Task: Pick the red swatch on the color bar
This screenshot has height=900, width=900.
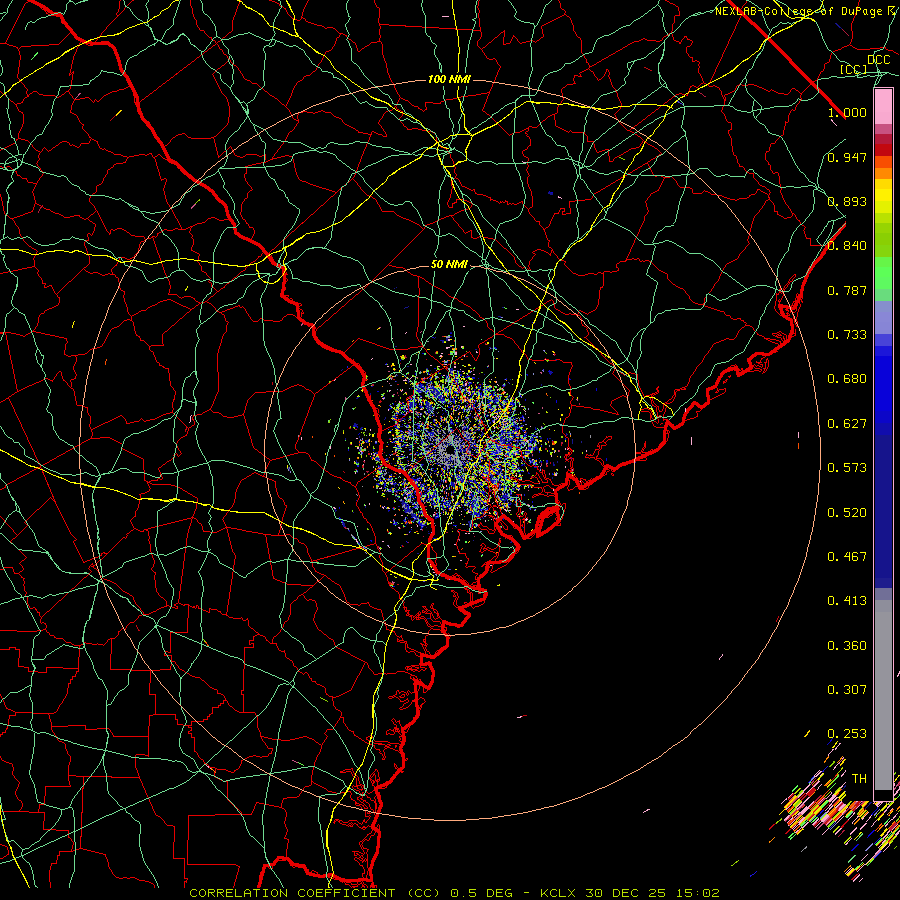Action: (x=883, y=150)
